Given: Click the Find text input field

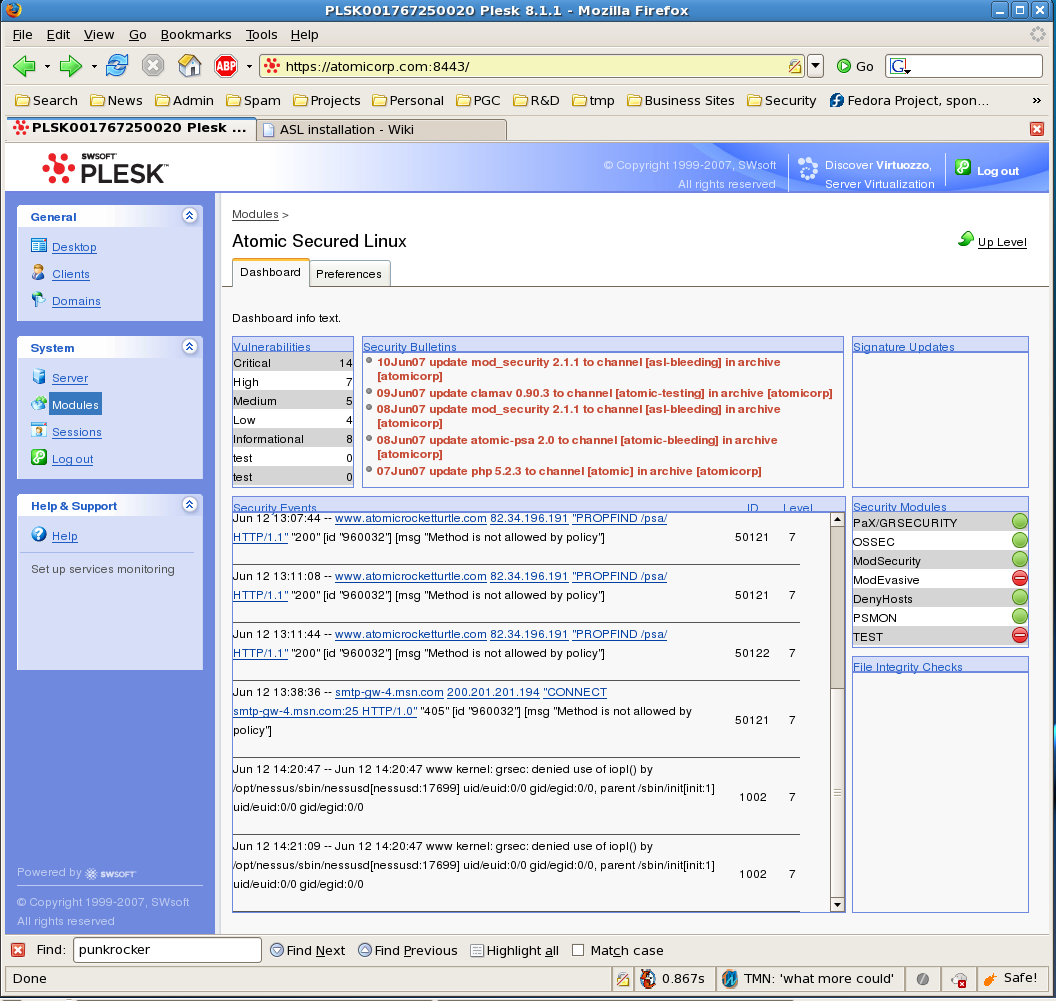Looking at the screenshot, I should click(x=166, y=950).
